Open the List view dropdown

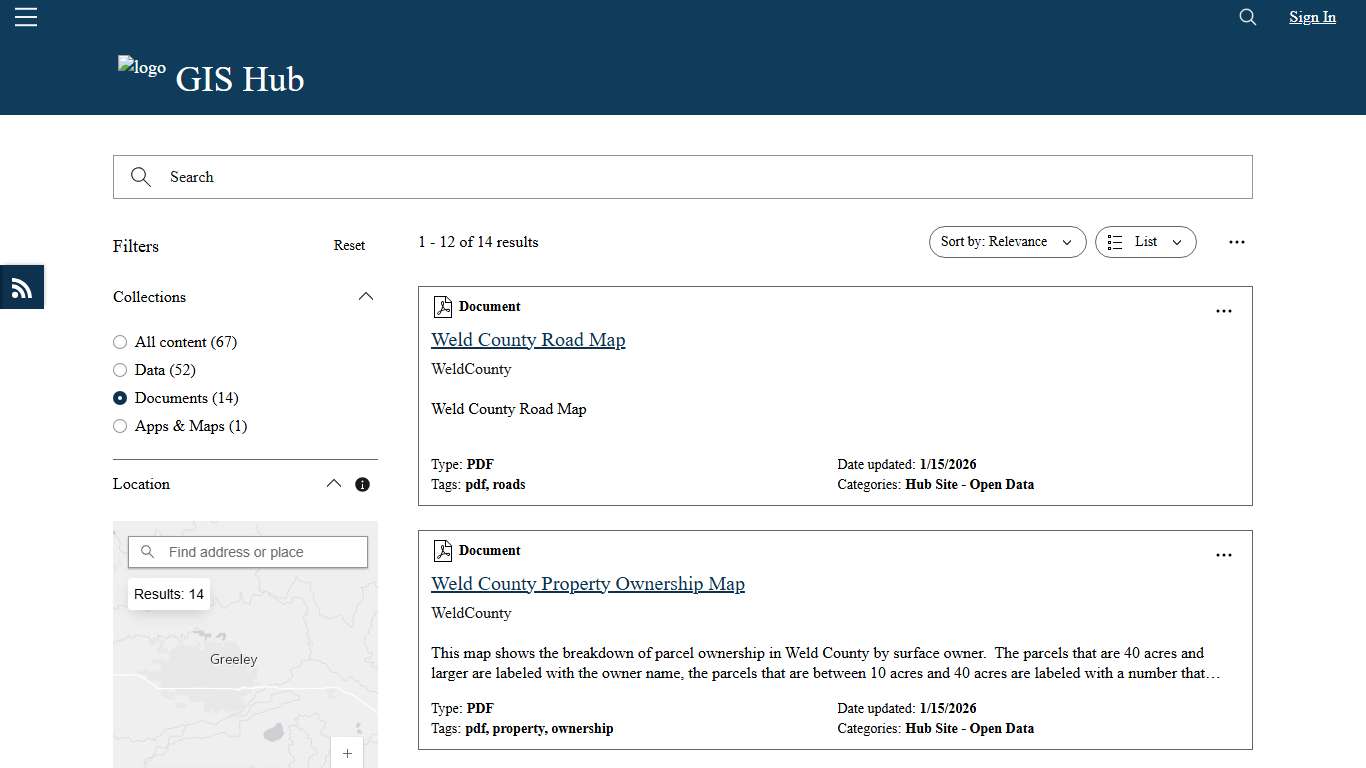click(1145, 242)
